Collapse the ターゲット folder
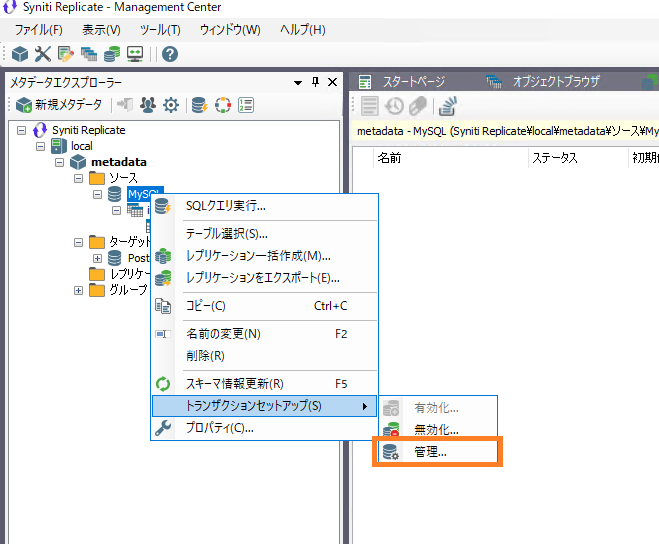Image resolution: width=659 pixels, height=544 pixels. (x=79, y=242)
